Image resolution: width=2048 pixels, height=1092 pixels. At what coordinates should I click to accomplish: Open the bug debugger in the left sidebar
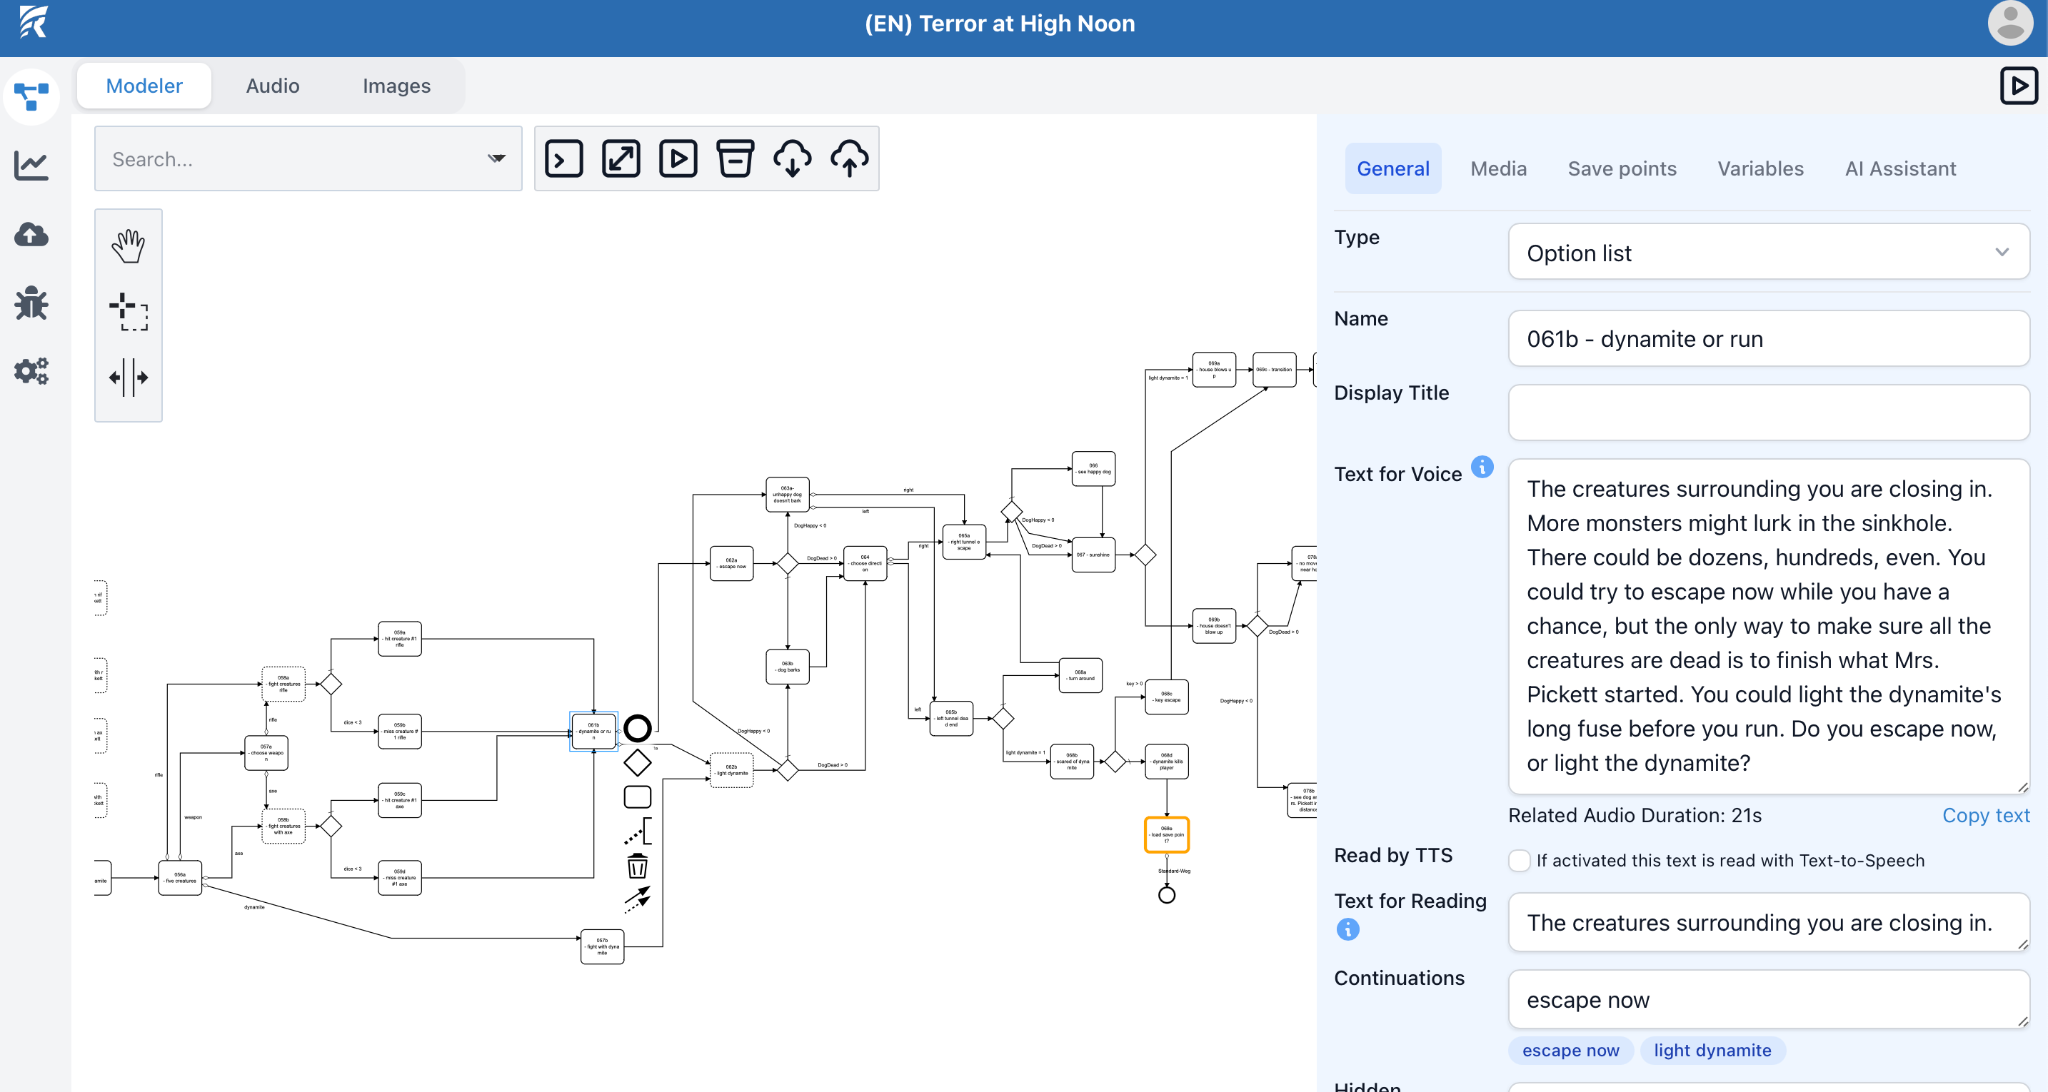(32, 303)
